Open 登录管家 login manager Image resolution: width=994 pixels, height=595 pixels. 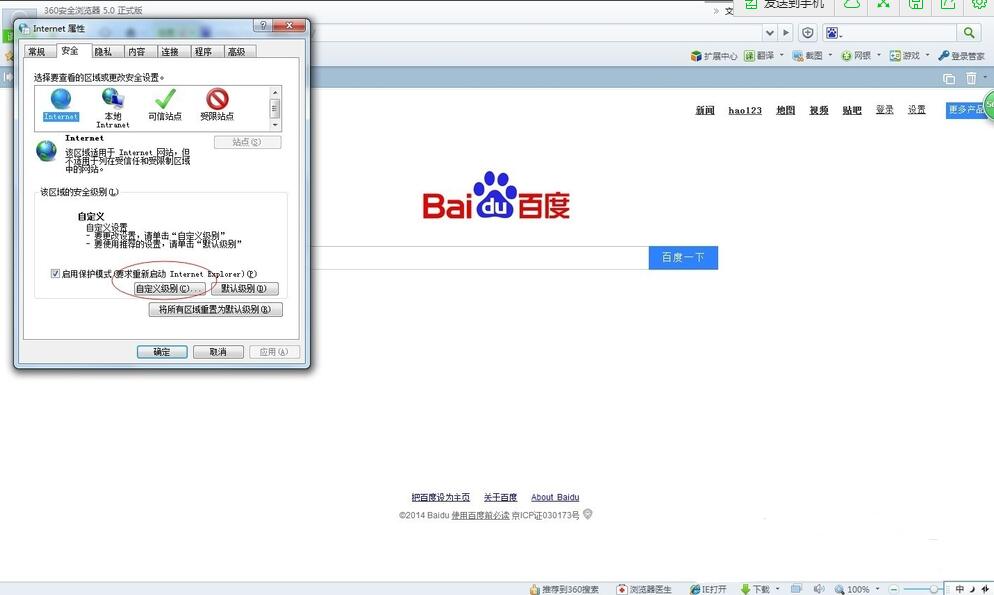click(x=961, y=56)
